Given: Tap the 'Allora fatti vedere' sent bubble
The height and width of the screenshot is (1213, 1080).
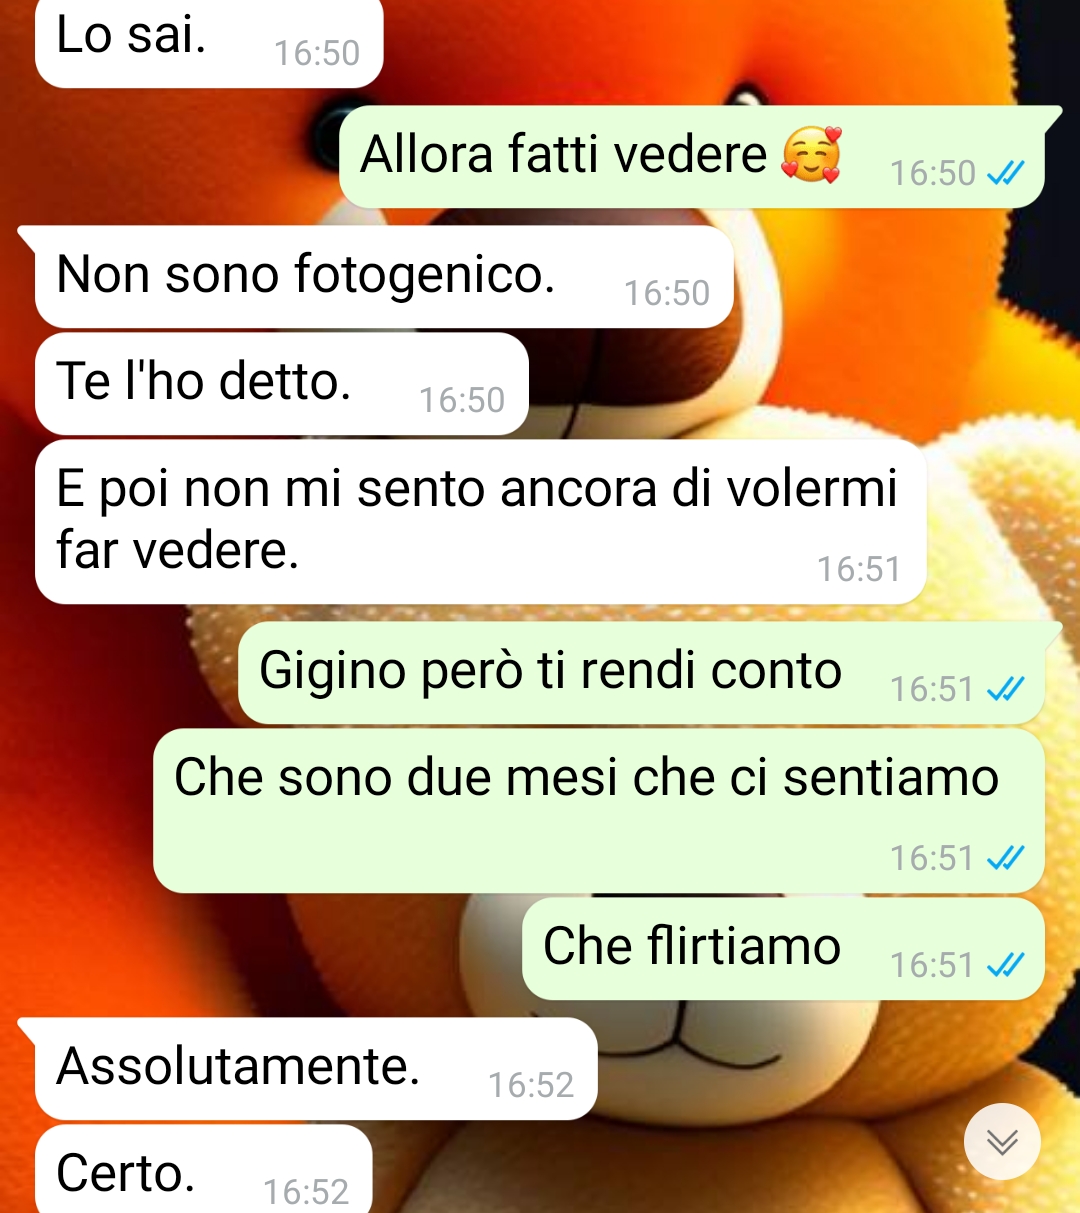Looking at the screenshot, I should click(x=692, y=157).
